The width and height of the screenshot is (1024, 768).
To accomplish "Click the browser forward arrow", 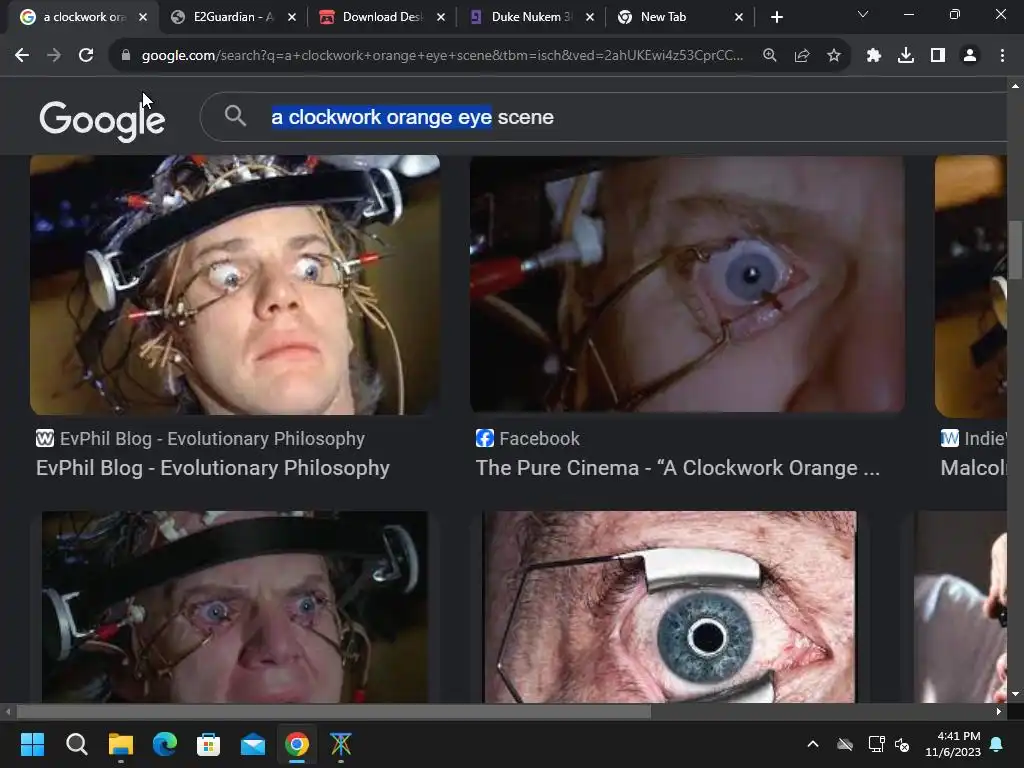I will coord(54,56).
